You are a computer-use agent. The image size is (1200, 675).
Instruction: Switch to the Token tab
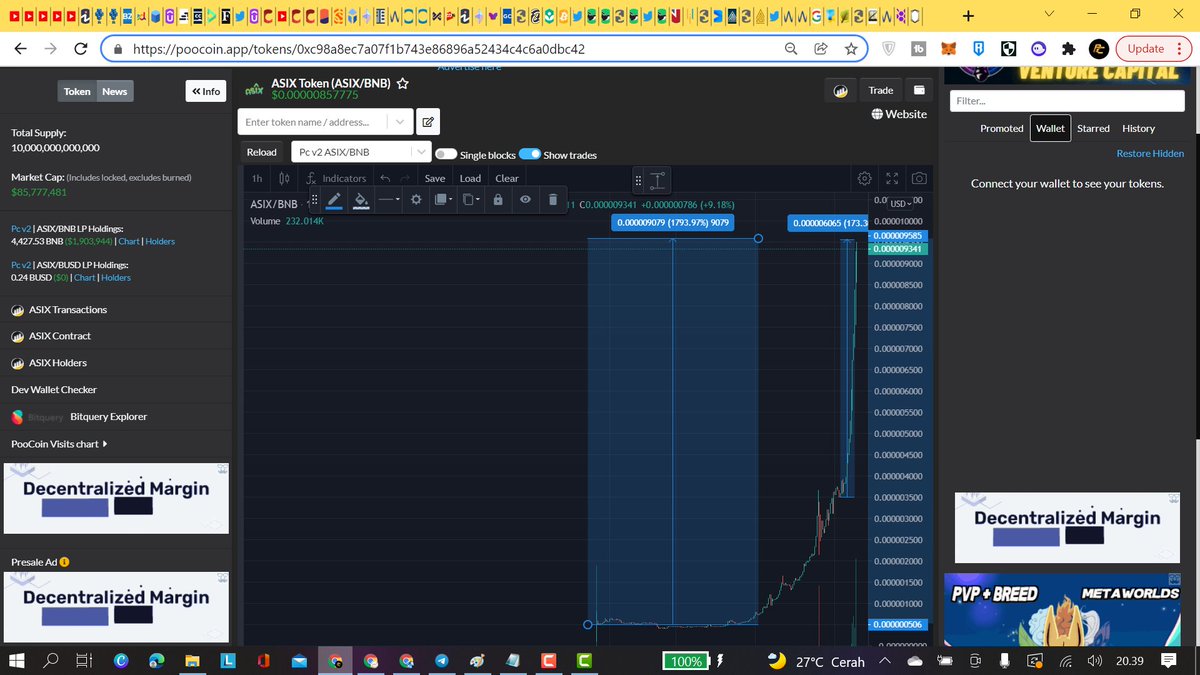tap(77, 91)
